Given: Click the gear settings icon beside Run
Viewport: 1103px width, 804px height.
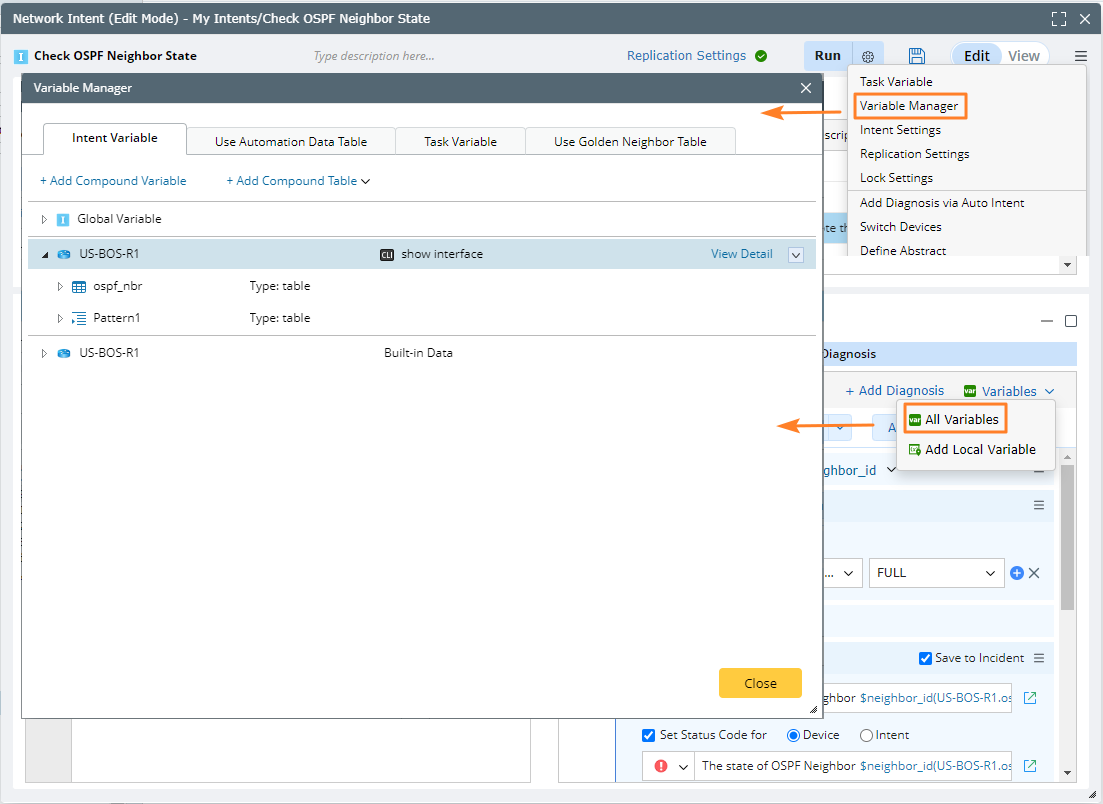Looking at the screenshot, I should tap(868, 56).
